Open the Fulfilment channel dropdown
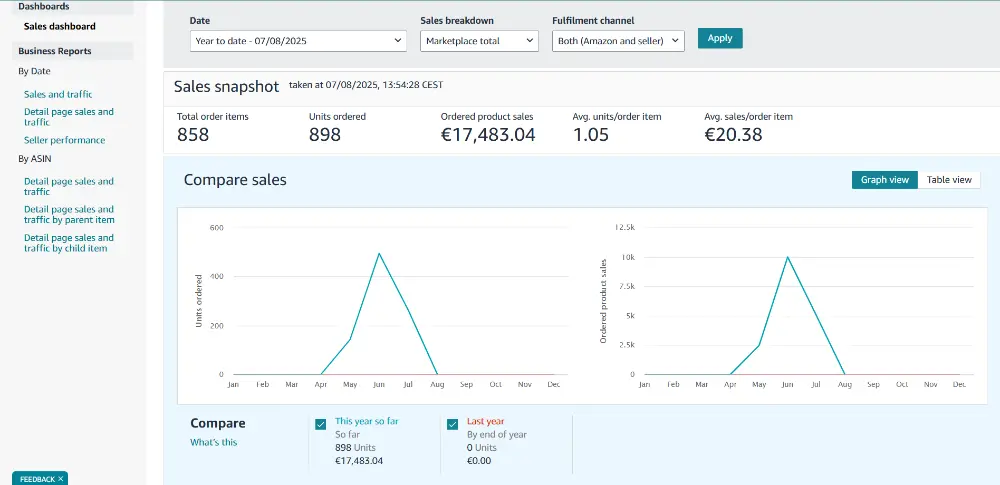 [x=618, y=41]
